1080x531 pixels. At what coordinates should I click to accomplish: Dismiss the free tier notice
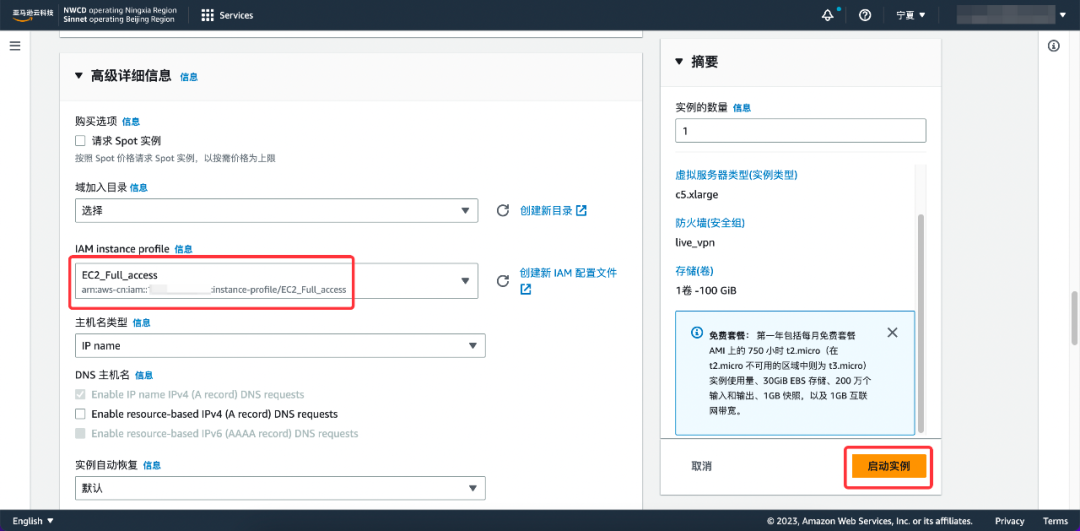tap(892, 333)
